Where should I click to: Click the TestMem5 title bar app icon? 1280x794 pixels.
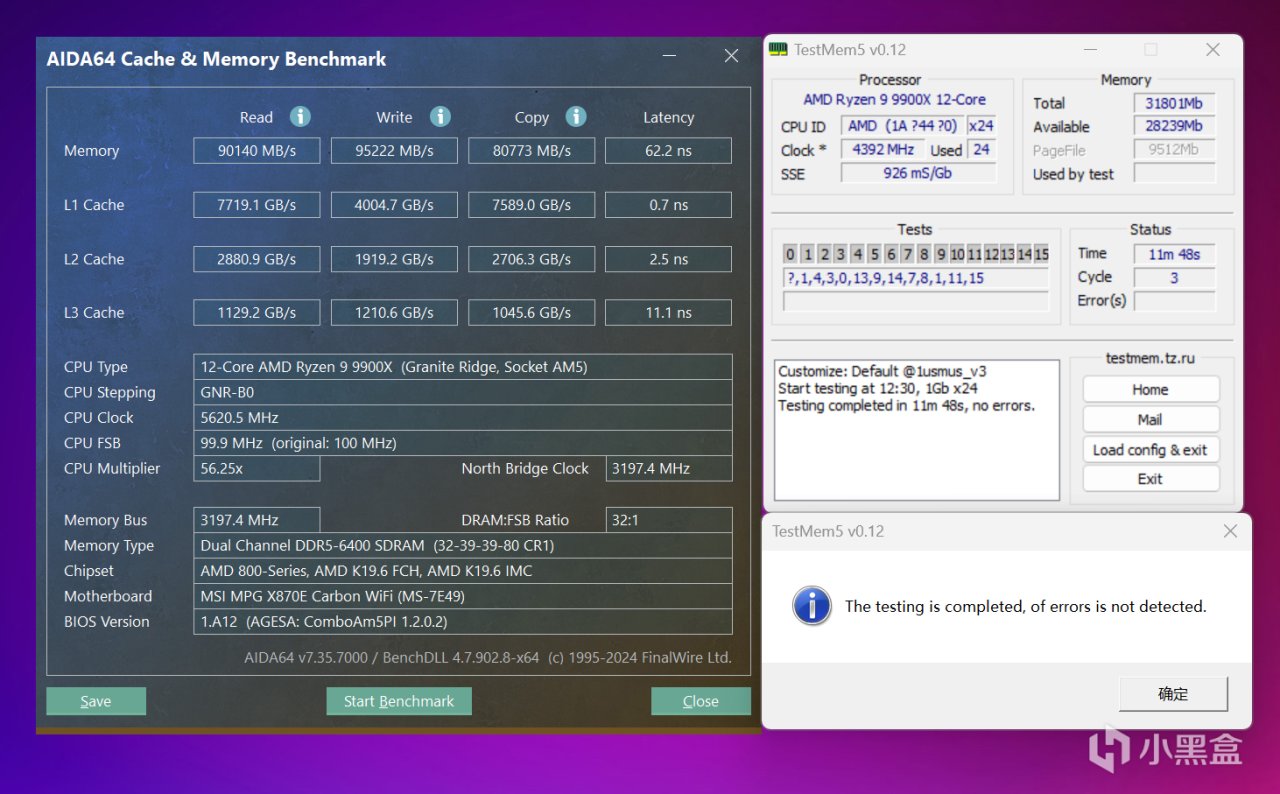[778, 50]
